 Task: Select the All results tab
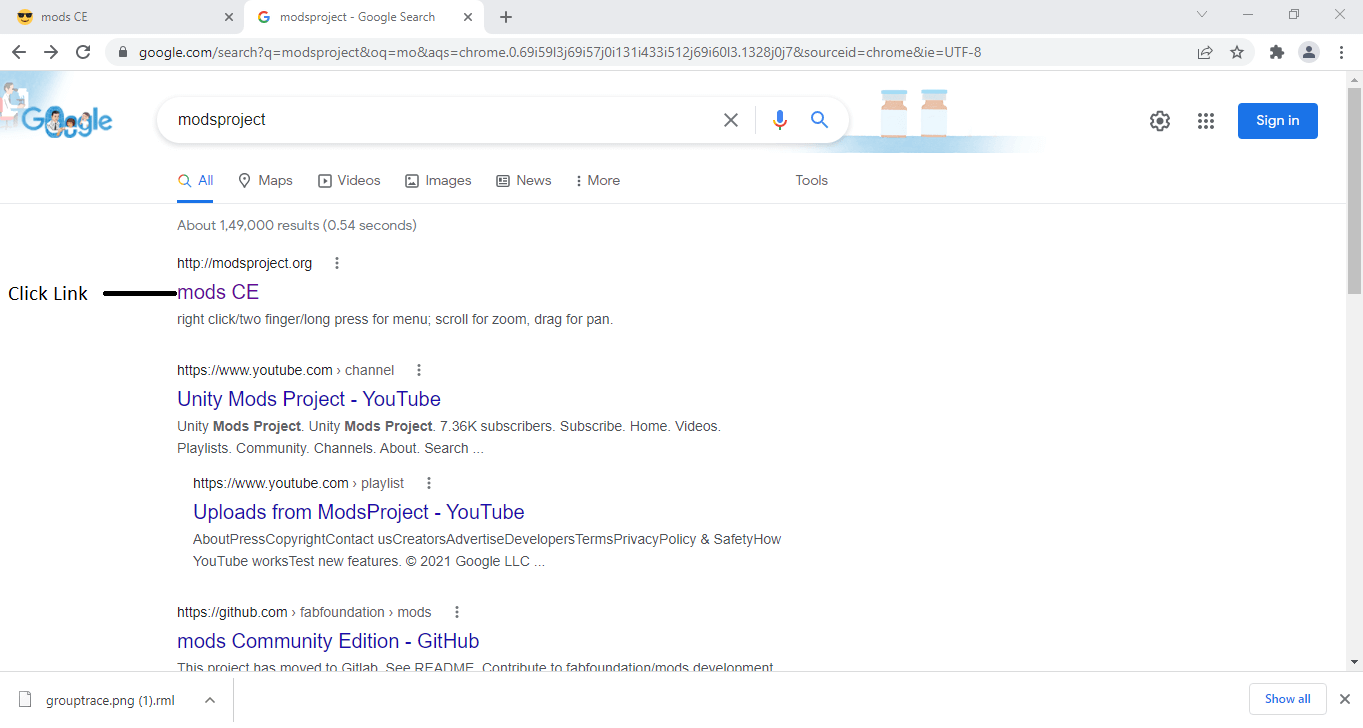(195, 181)
